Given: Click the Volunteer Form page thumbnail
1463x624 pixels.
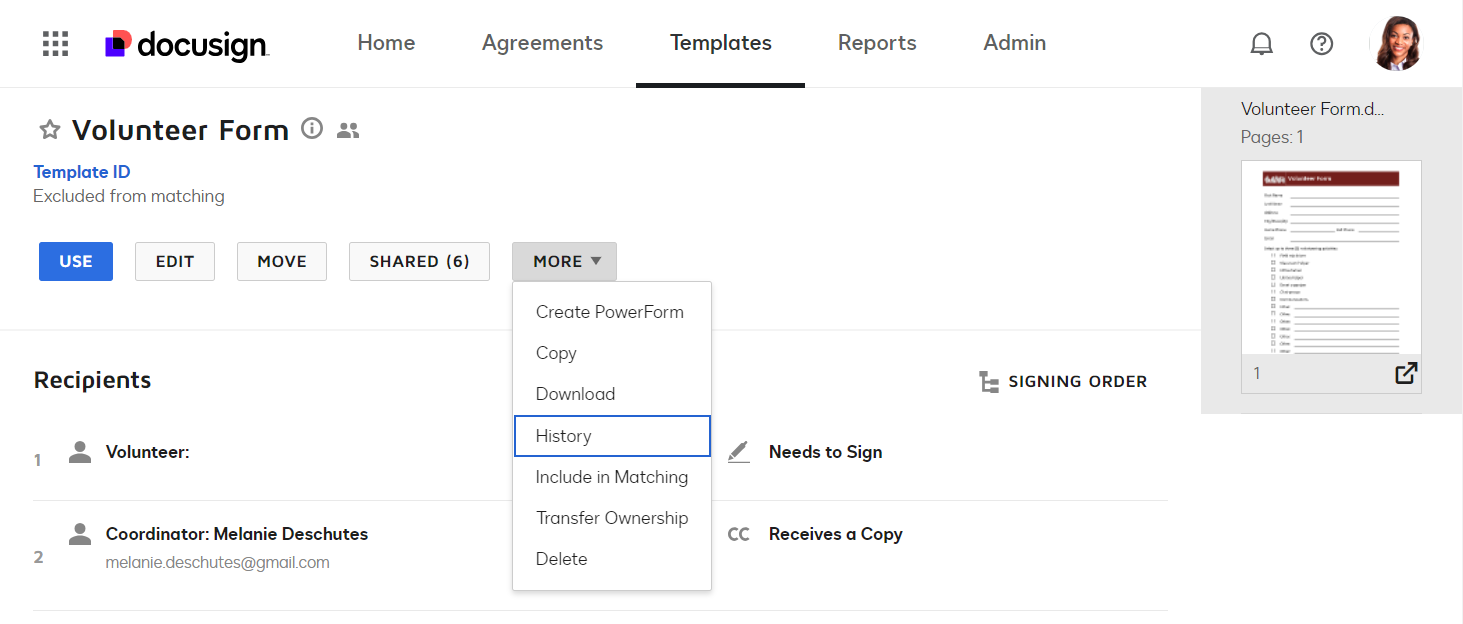Looking at the screenshot, I should pos(1330,260).
